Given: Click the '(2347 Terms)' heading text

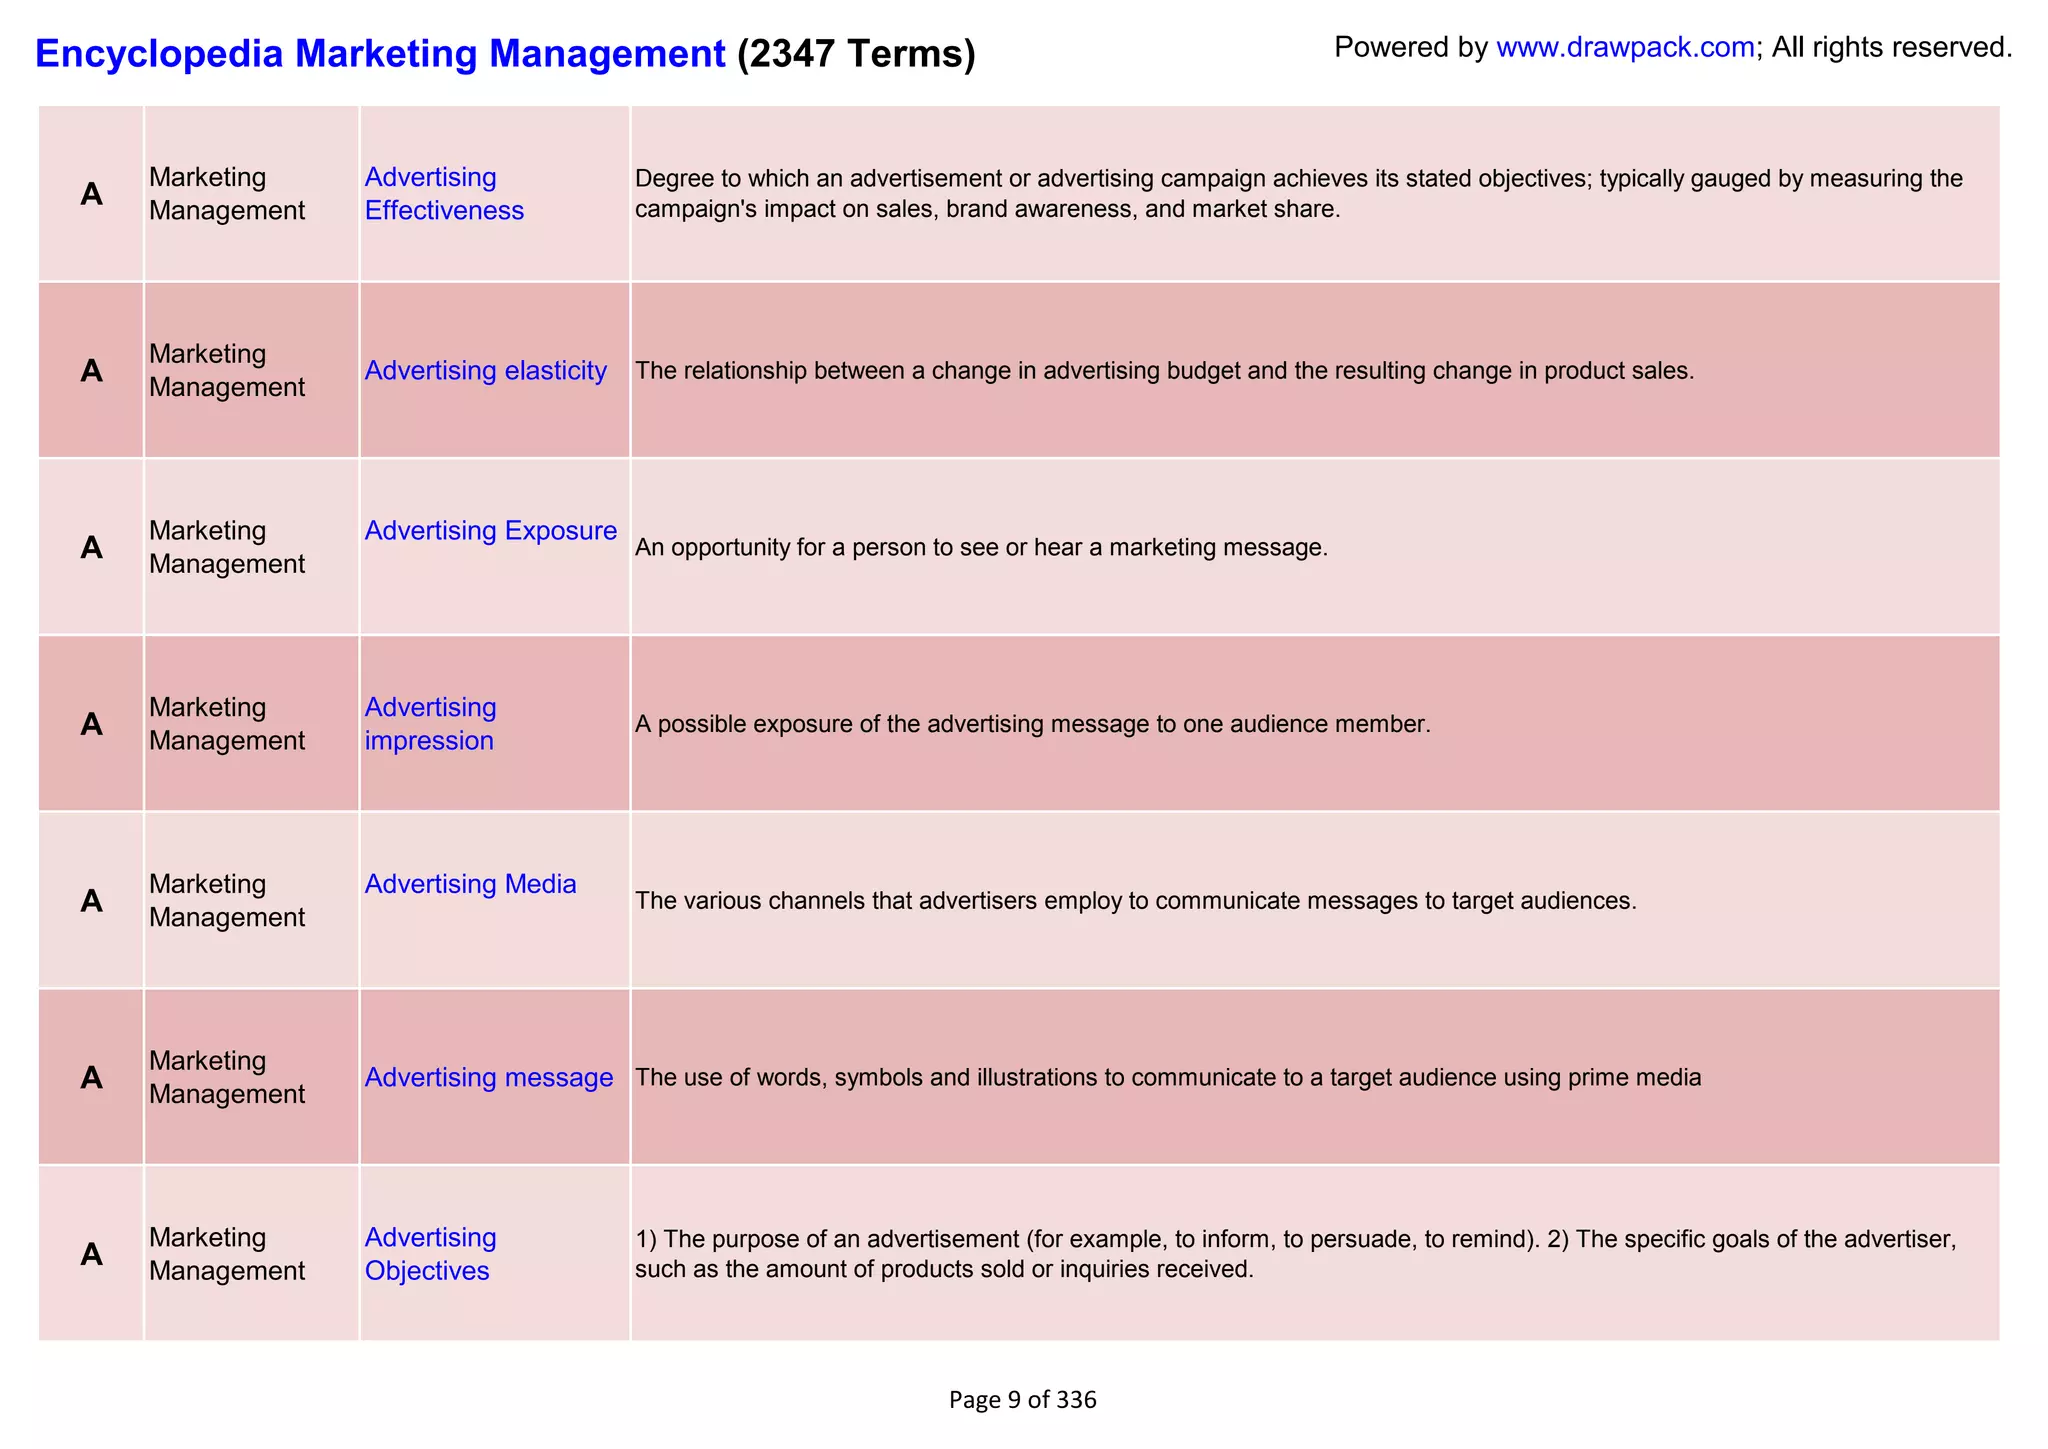Looking at the screenshot, I should coord(856,53).
